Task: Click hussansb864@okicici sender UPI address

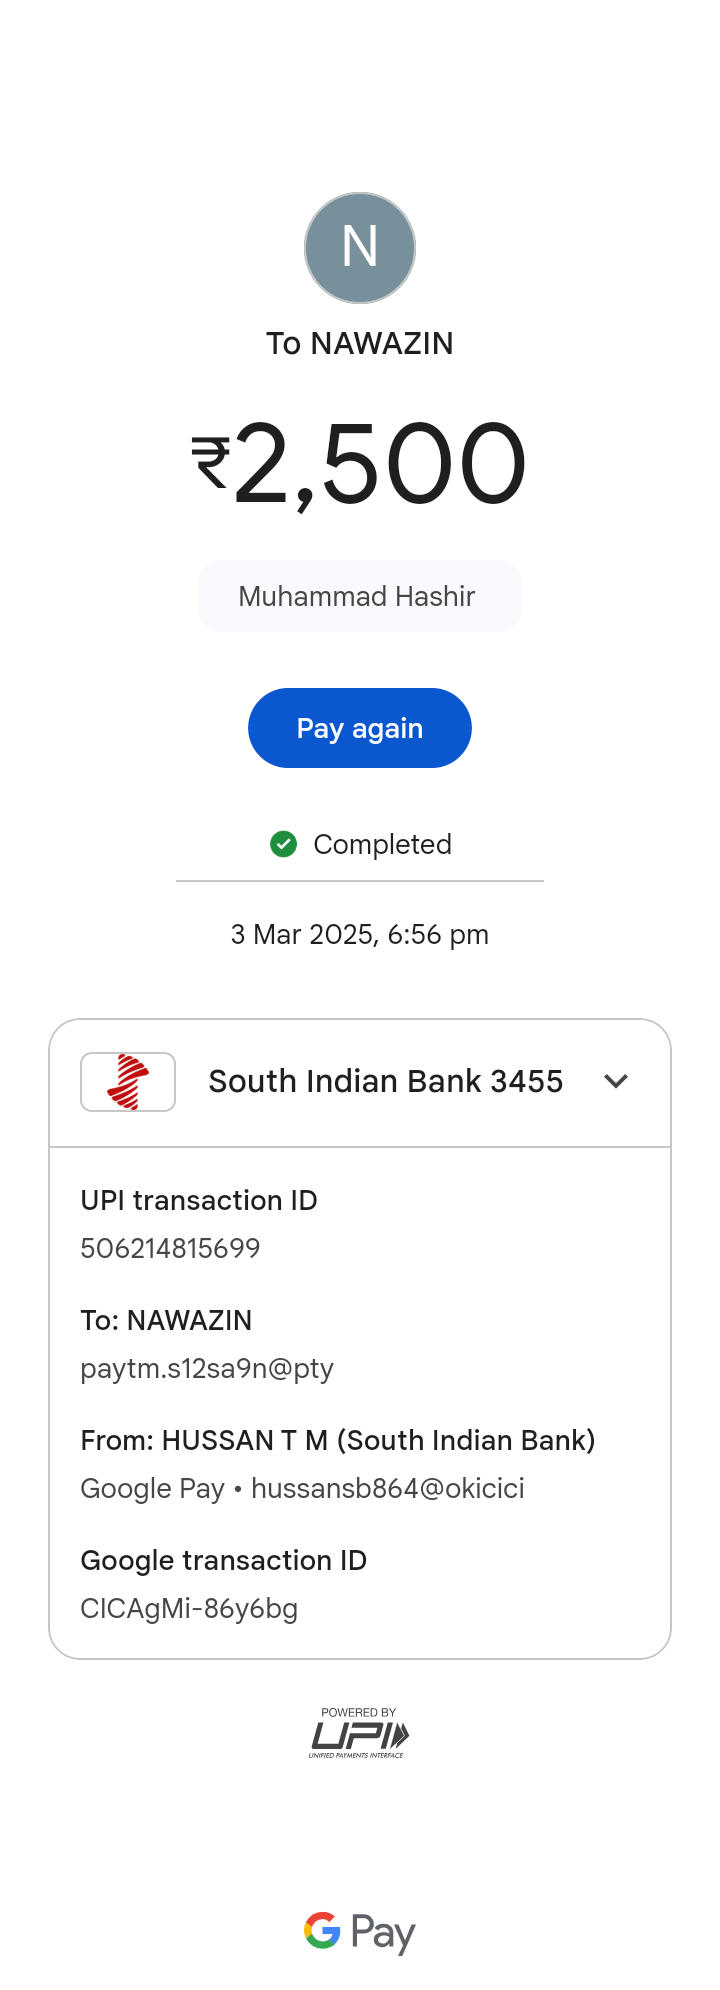Action: point(388,1488)
